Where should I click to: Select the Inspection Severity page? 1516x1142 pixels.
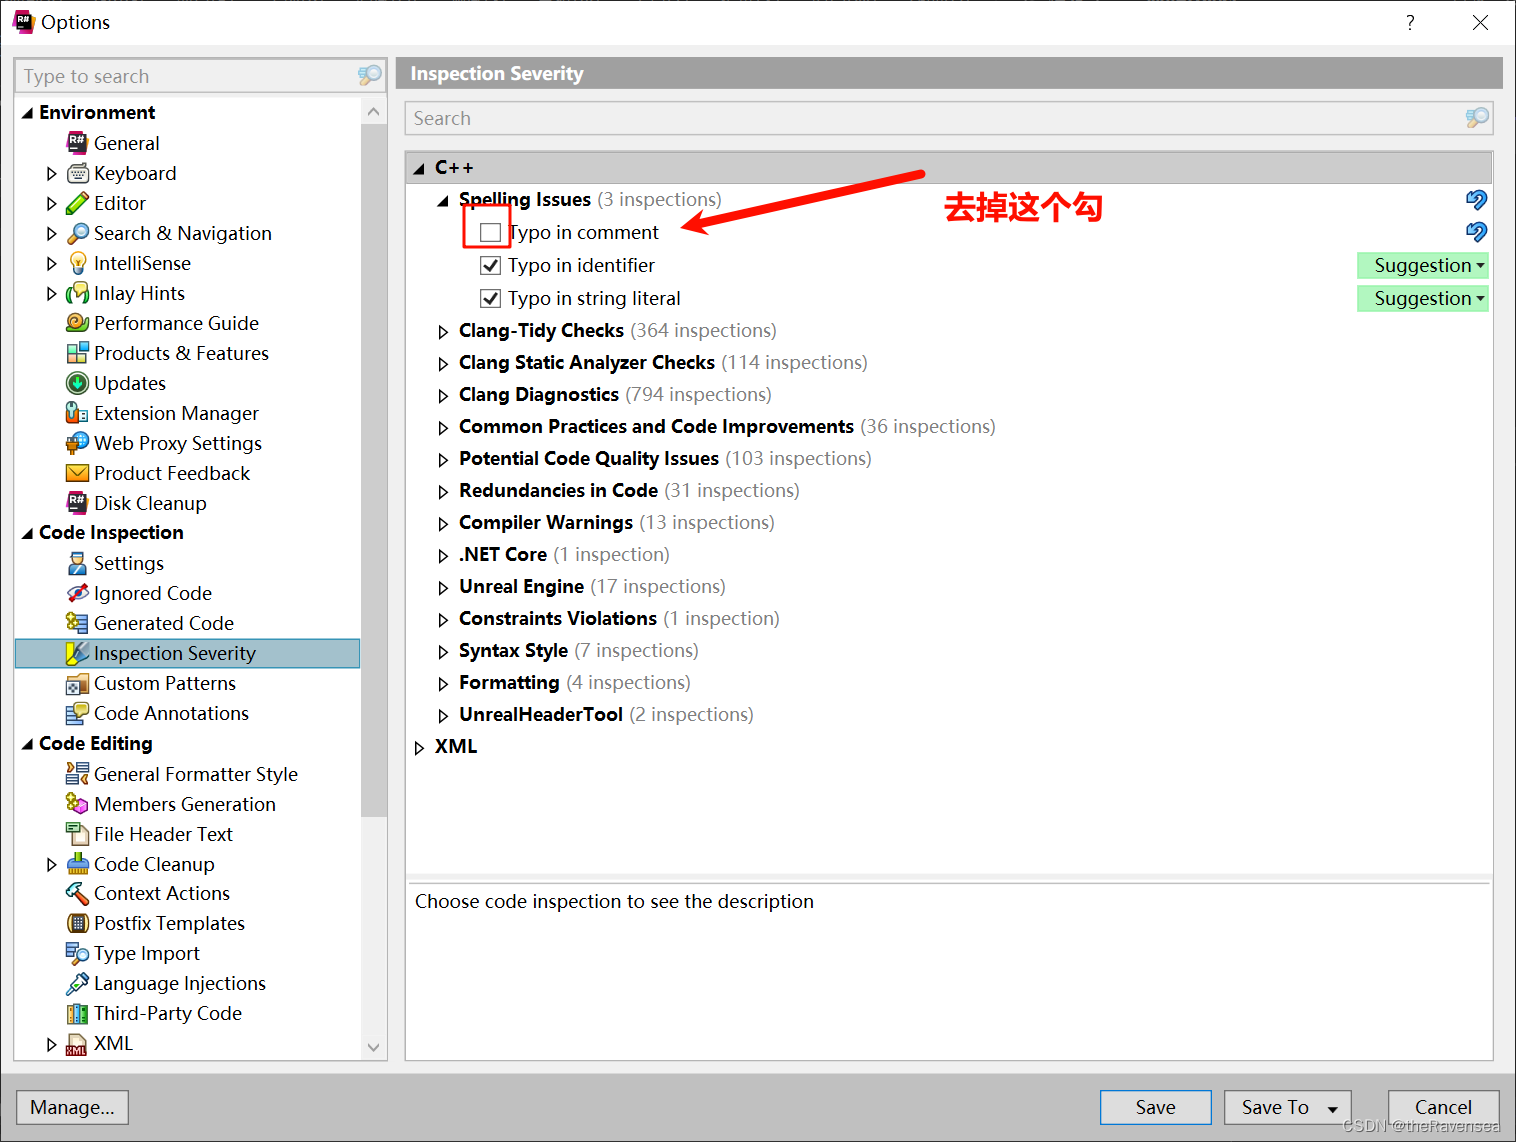point(187,653)
